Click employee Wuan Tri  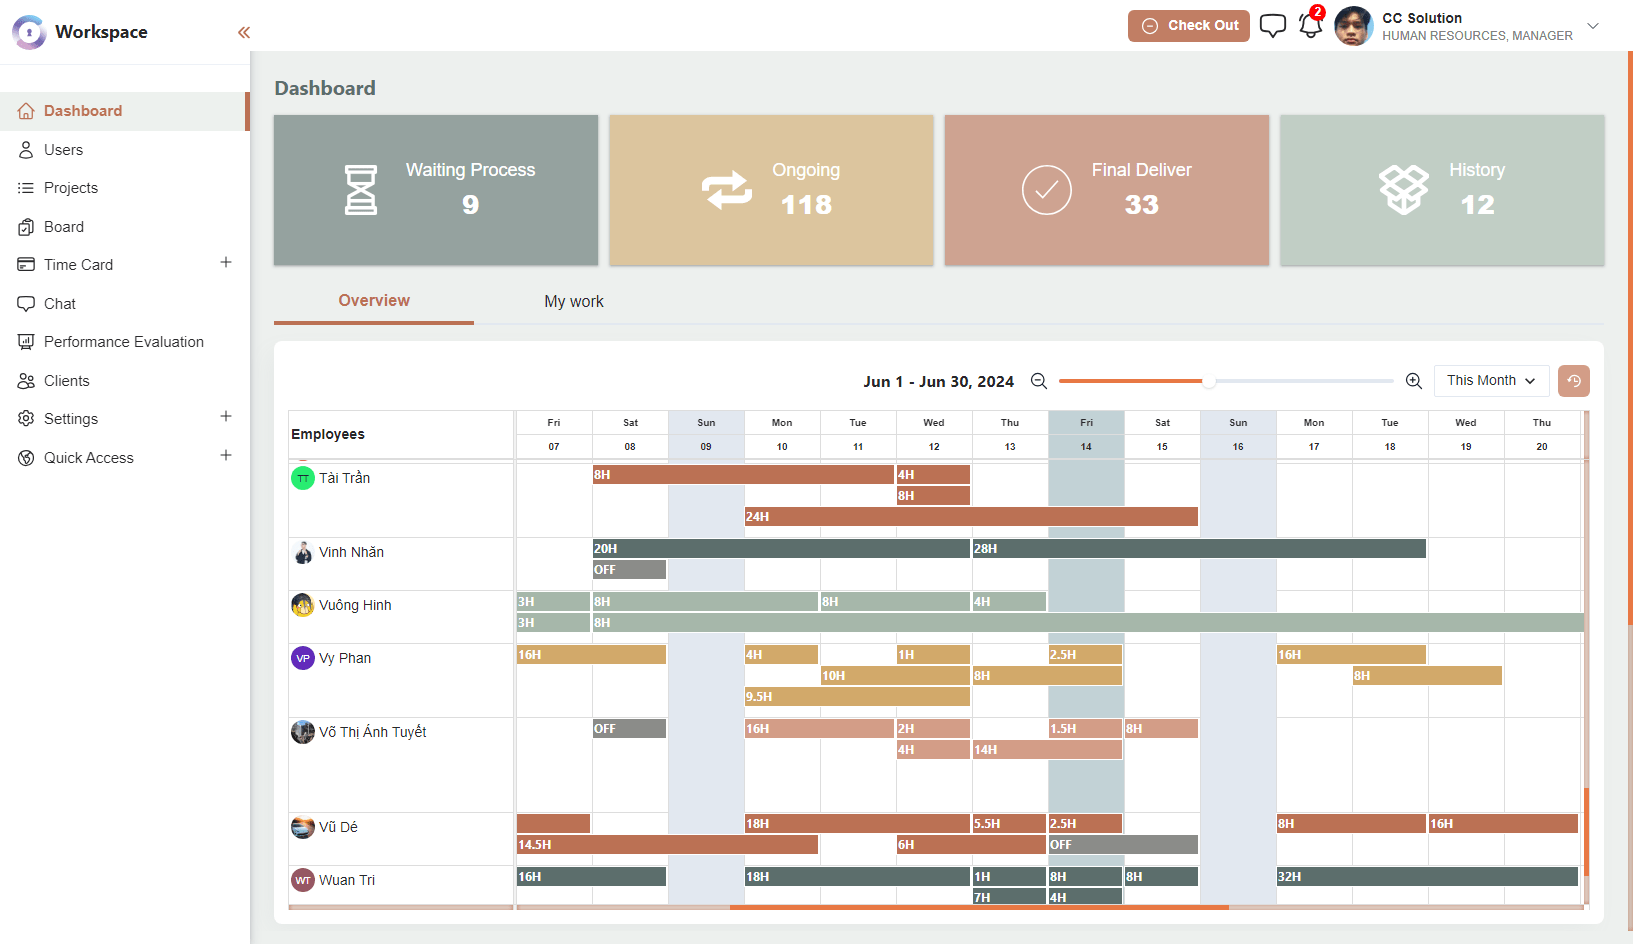347,881
